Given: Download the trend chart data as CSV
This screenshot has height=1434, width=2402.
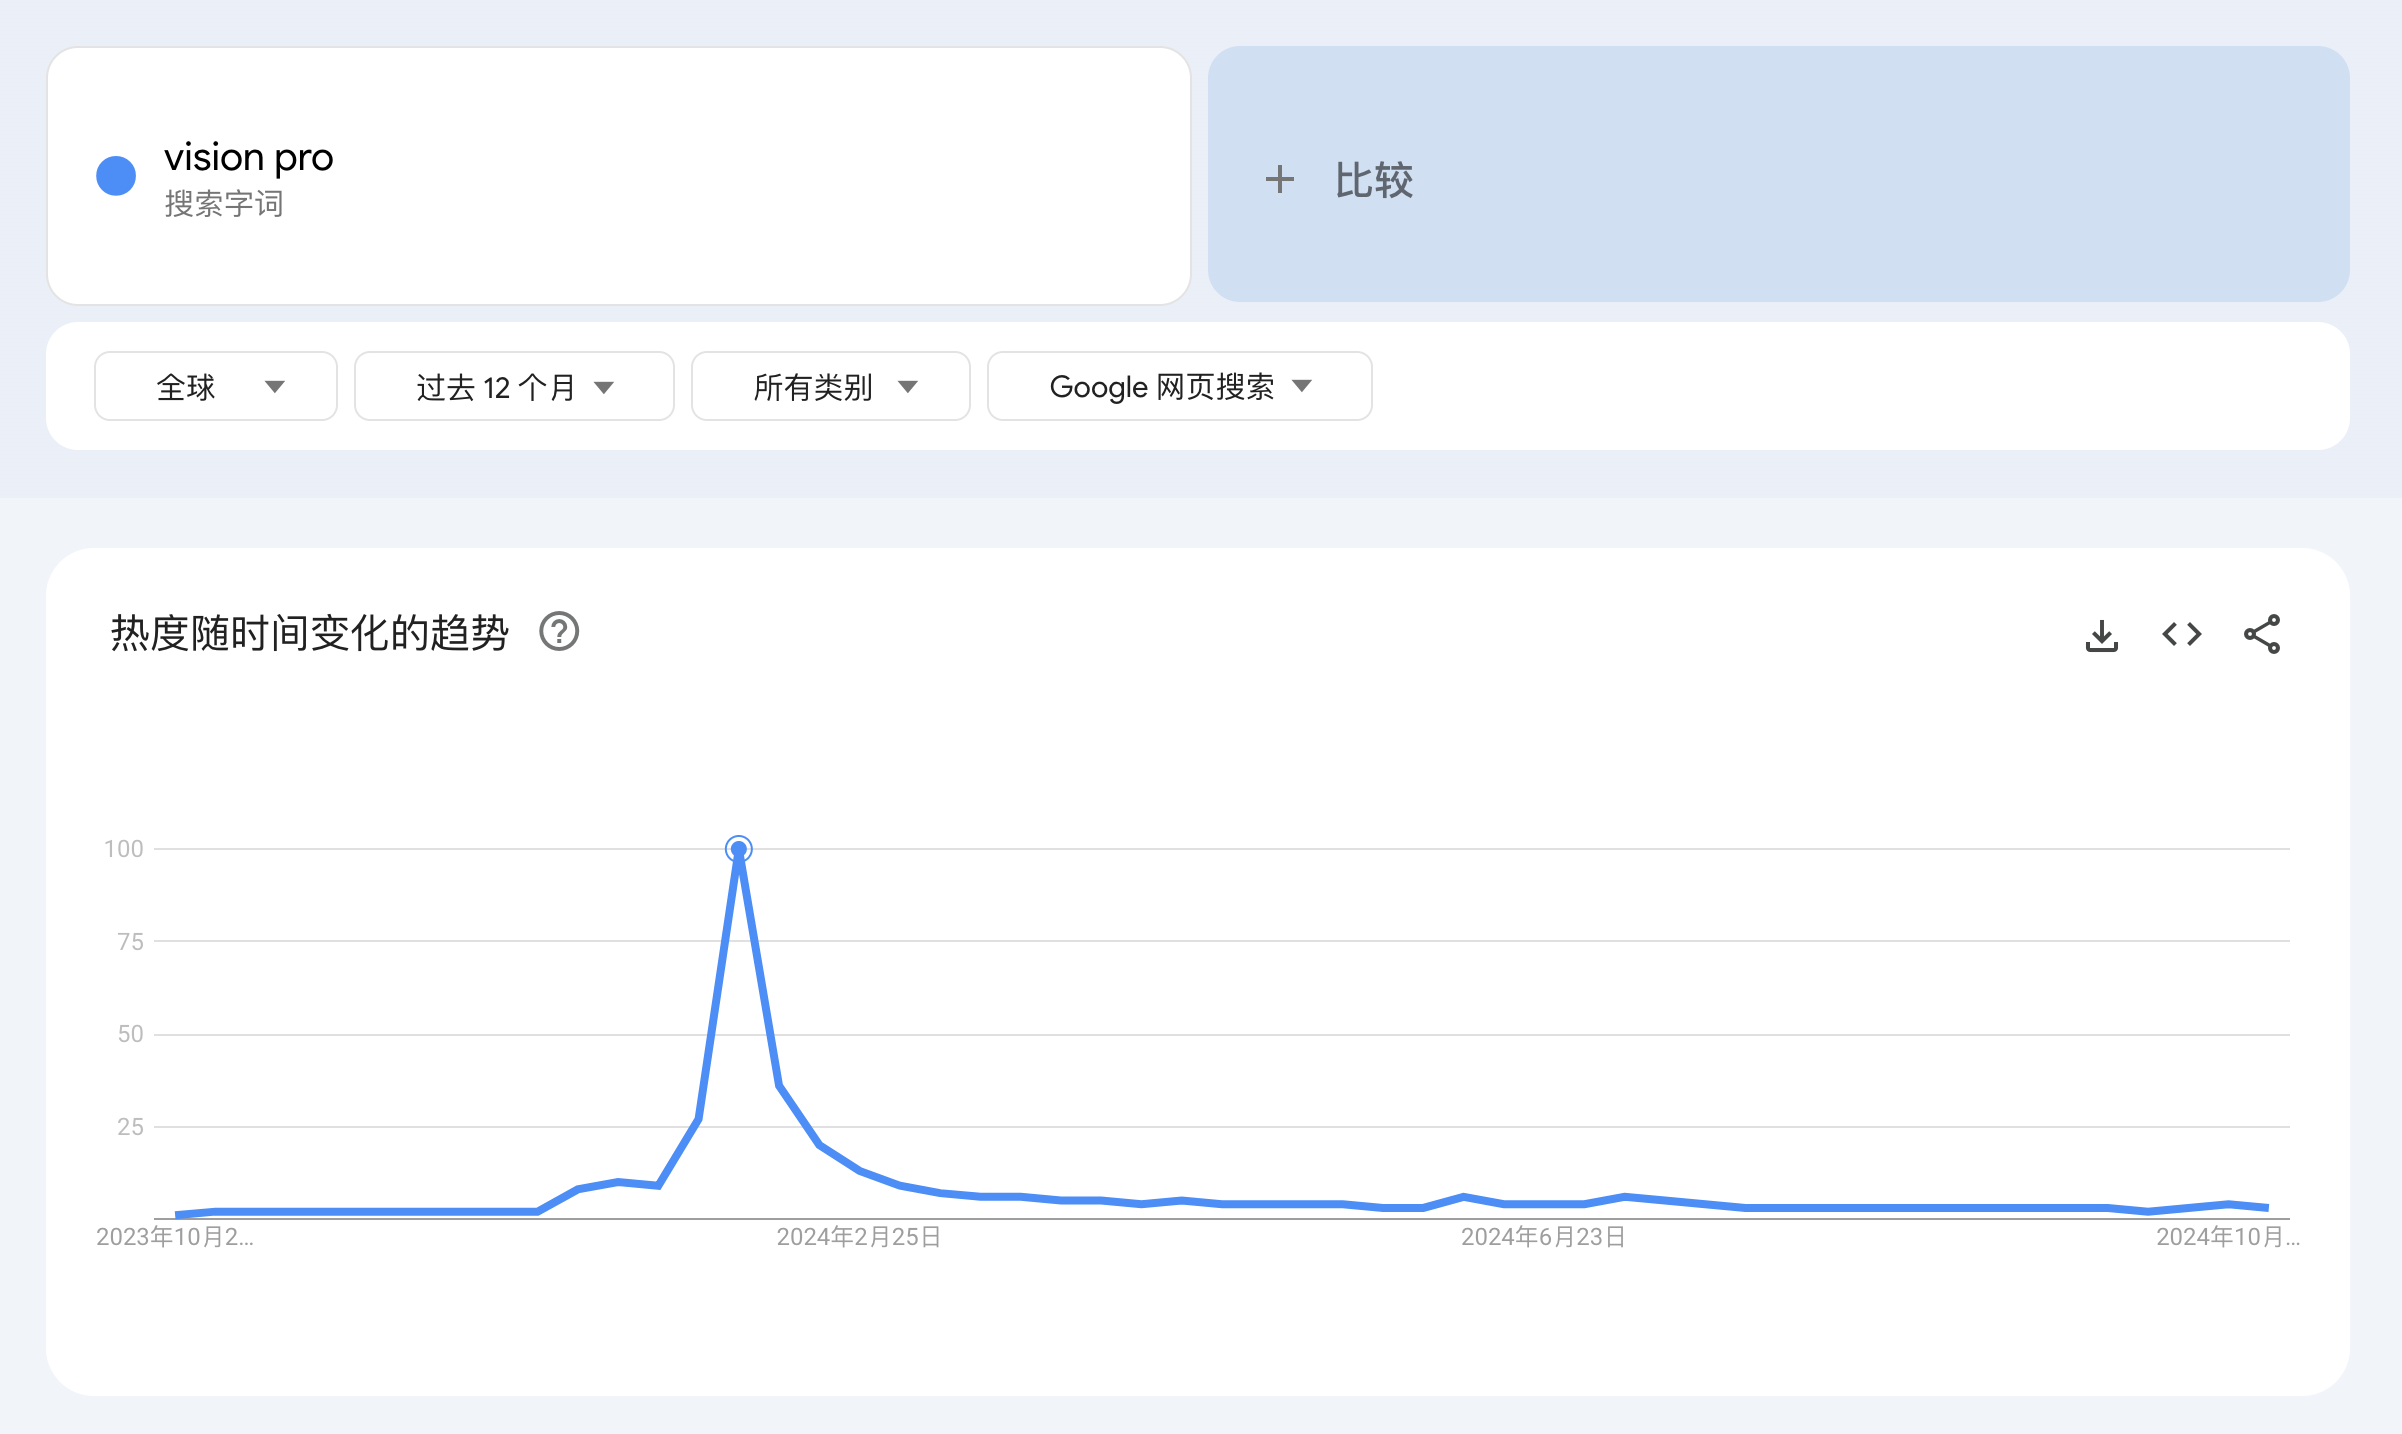Looking at the screenshot, I should (2101, 635).
